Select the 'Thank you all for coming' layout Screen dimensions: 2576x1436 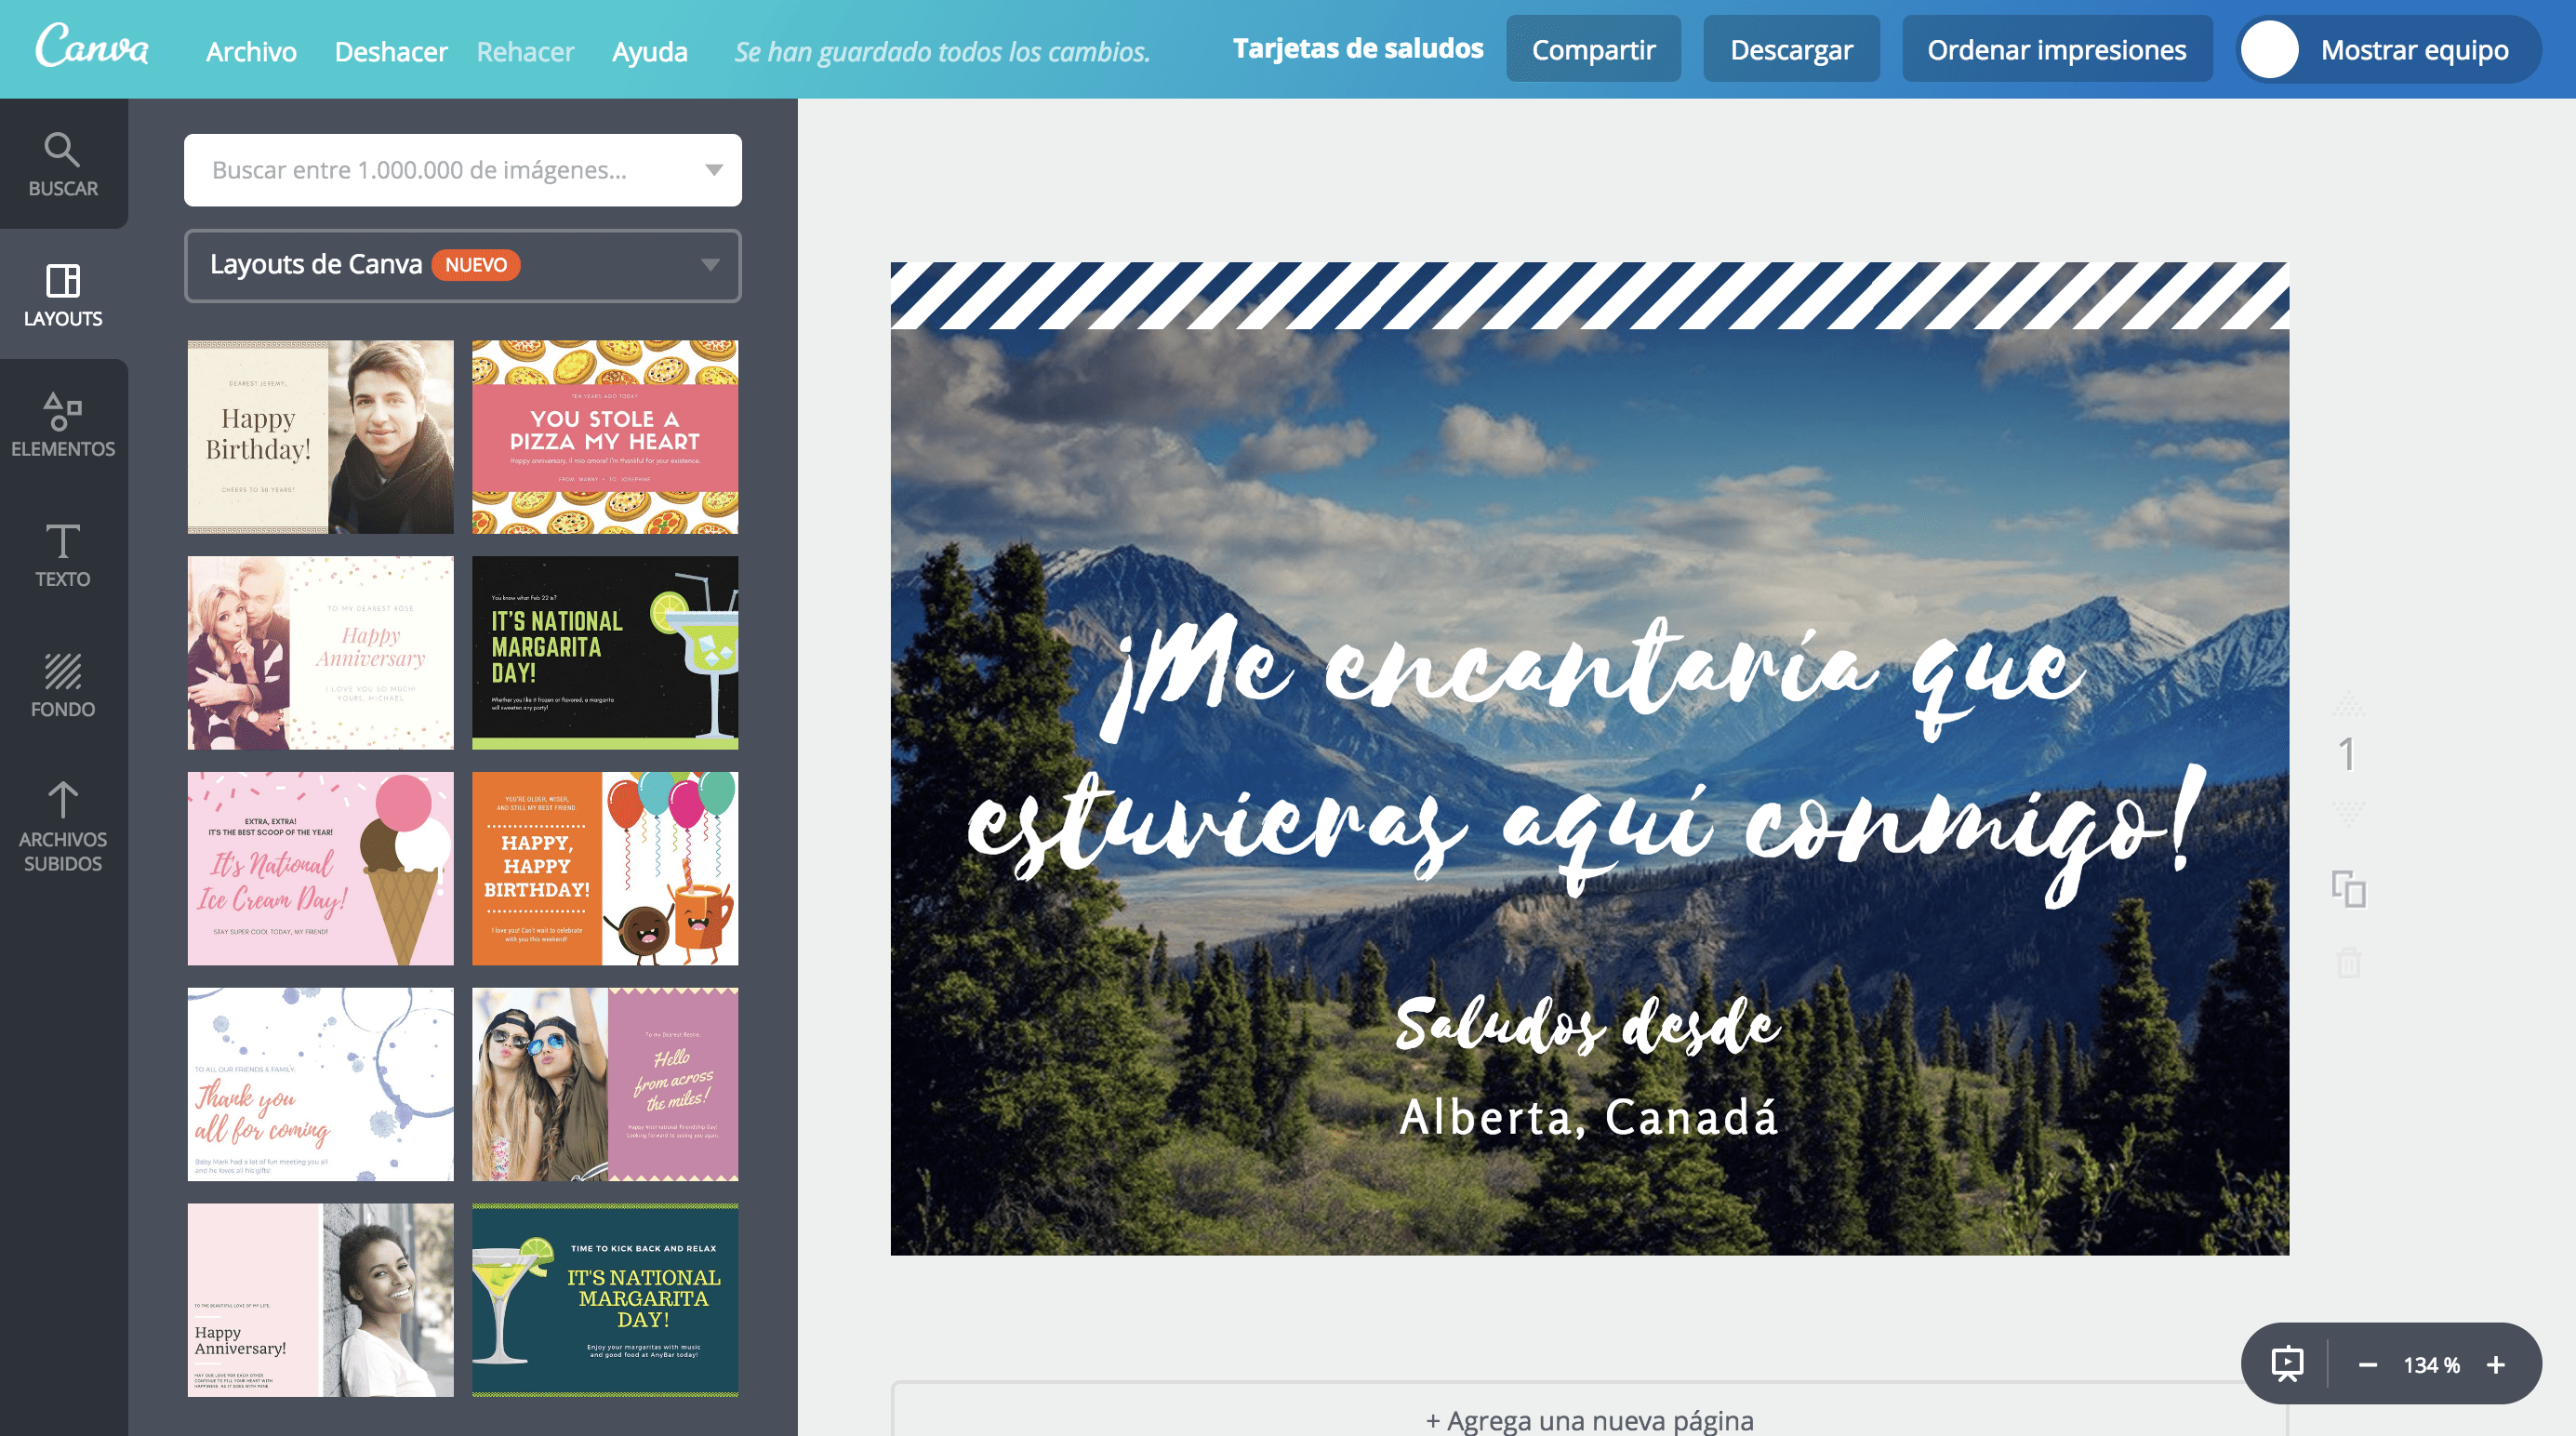click(321, 1084)
